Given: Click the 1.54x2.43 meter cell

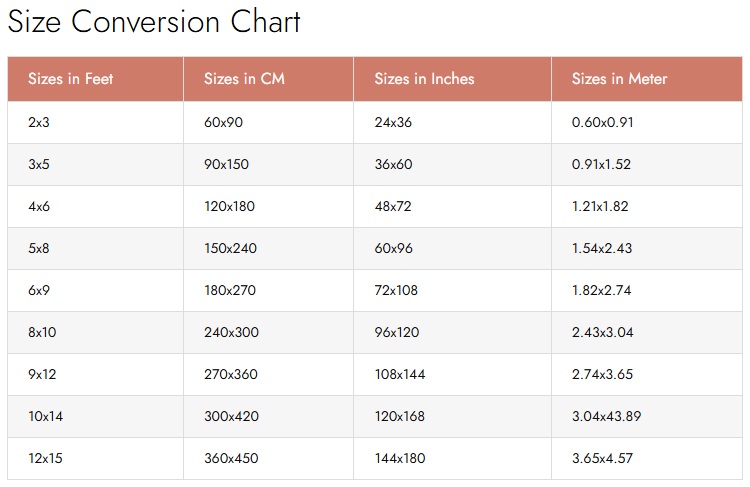Looking at the screenshot, I should (x=647, y=249).
